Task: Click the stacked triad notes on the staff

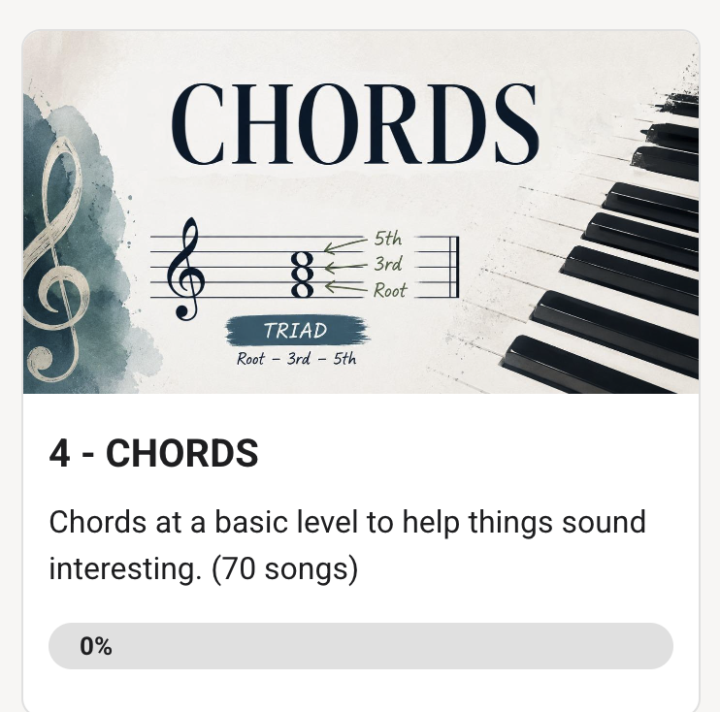Action: click(x=303, y=274)
